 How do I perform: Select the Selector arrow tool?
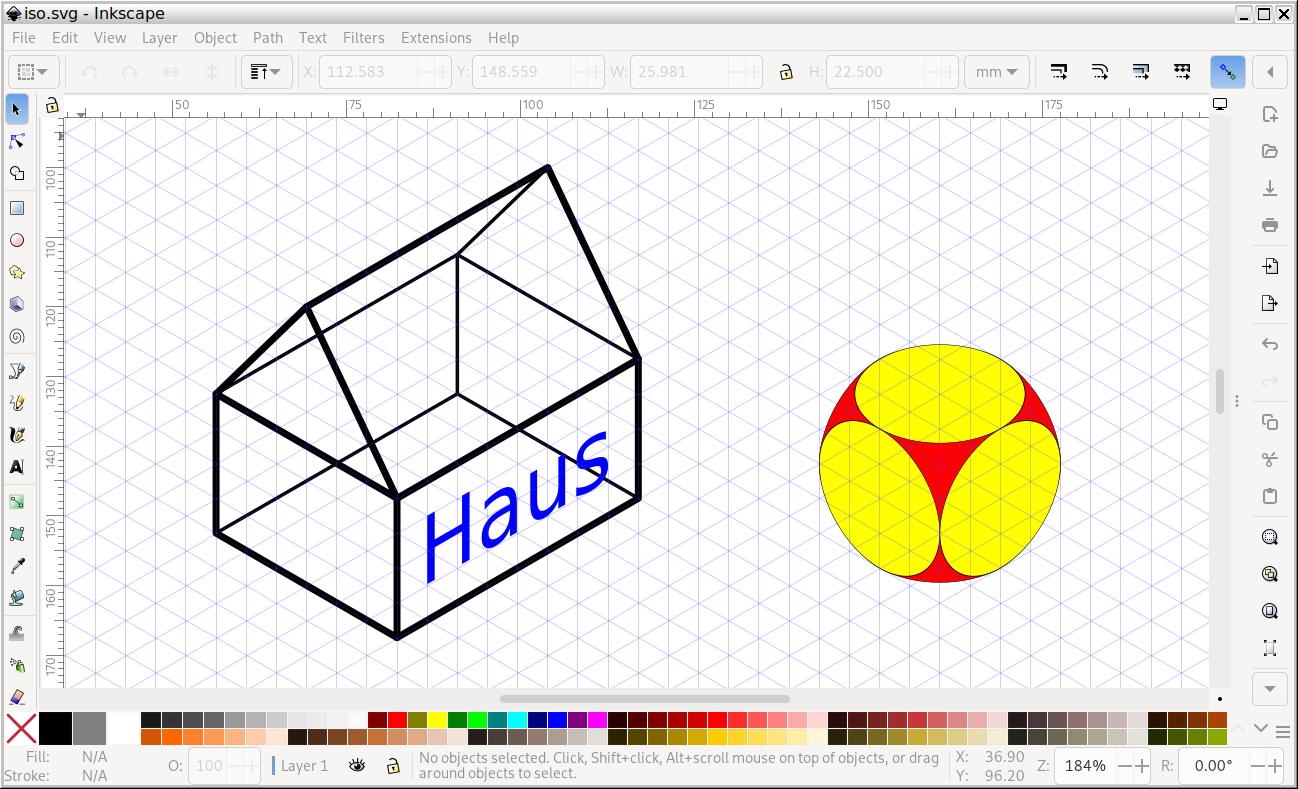click(x=16, y=109)
